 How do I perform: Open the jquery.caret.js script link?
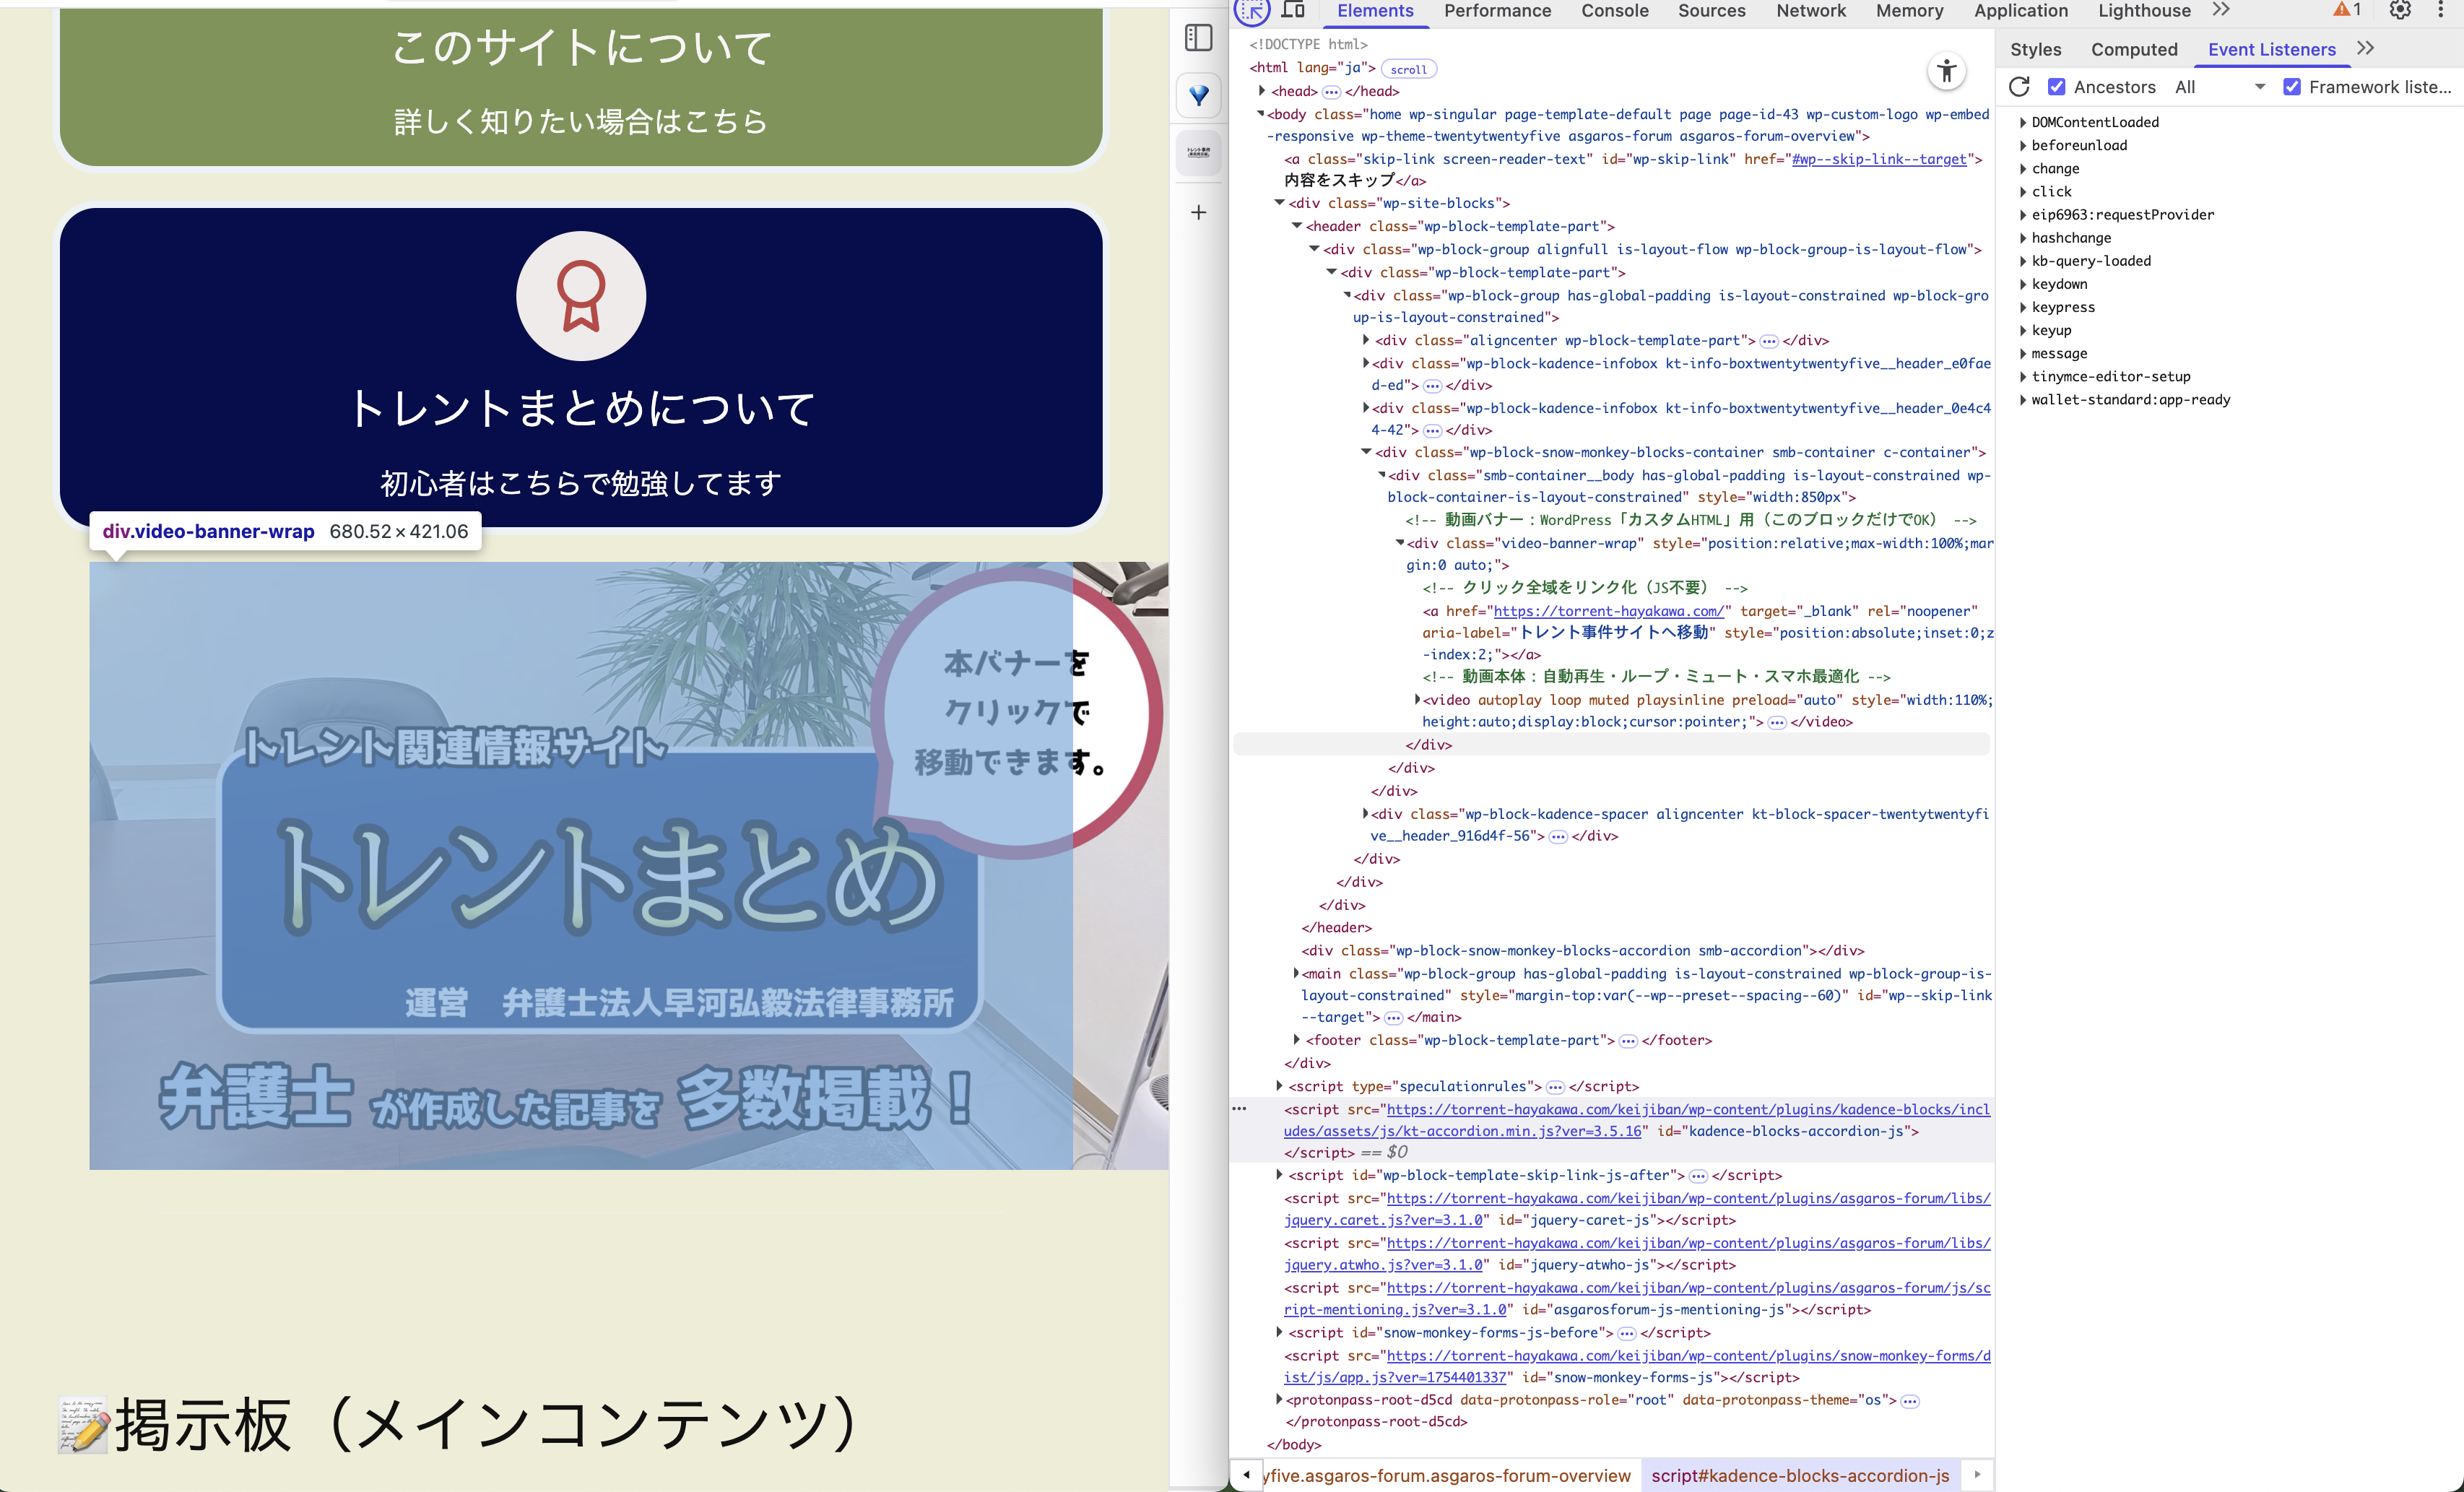(x=1637, y=1209)
